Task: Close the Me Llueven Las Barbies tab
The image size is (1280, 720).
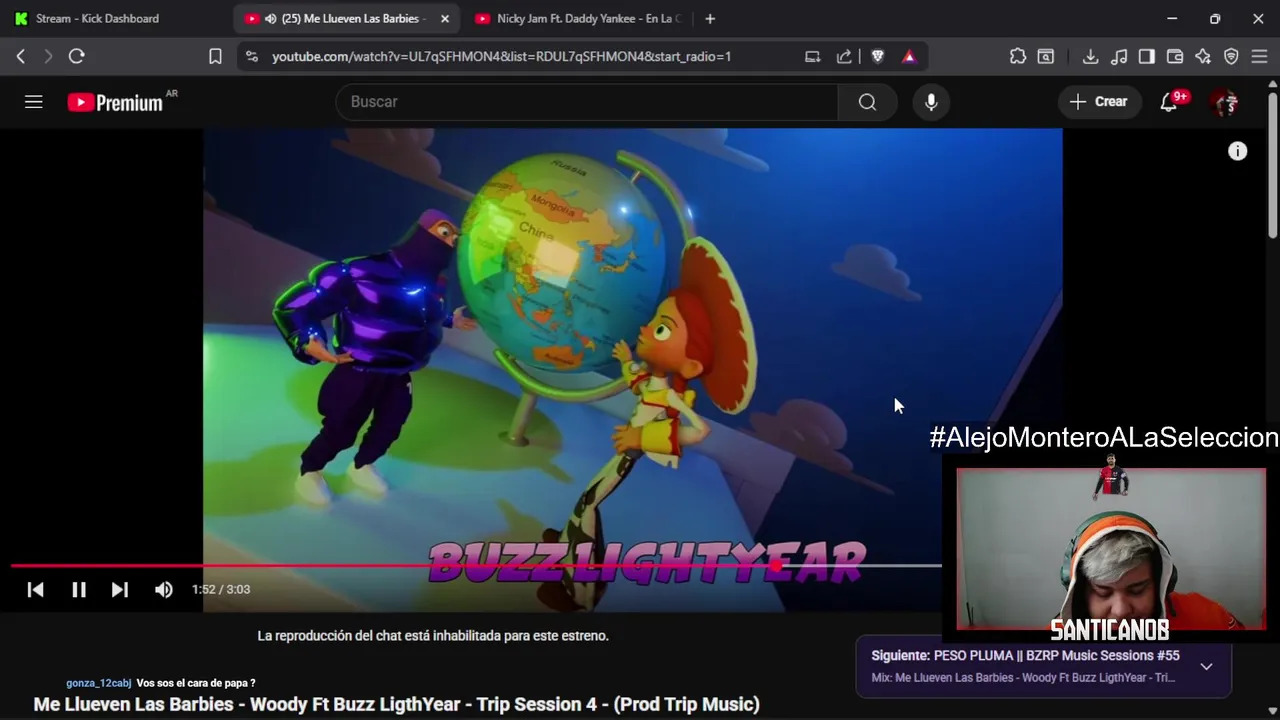Action: [445, 18]
